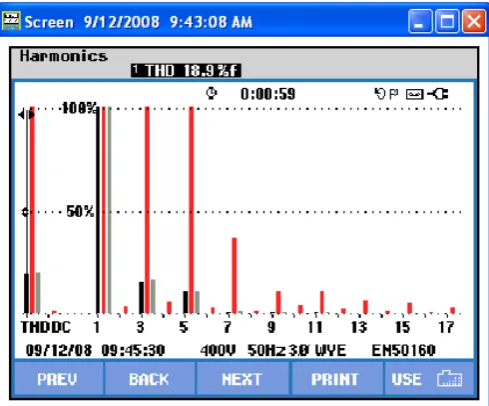Screen dimensions: 489x406
Task: Minimize the Screen window
Action: coord(420,21)
